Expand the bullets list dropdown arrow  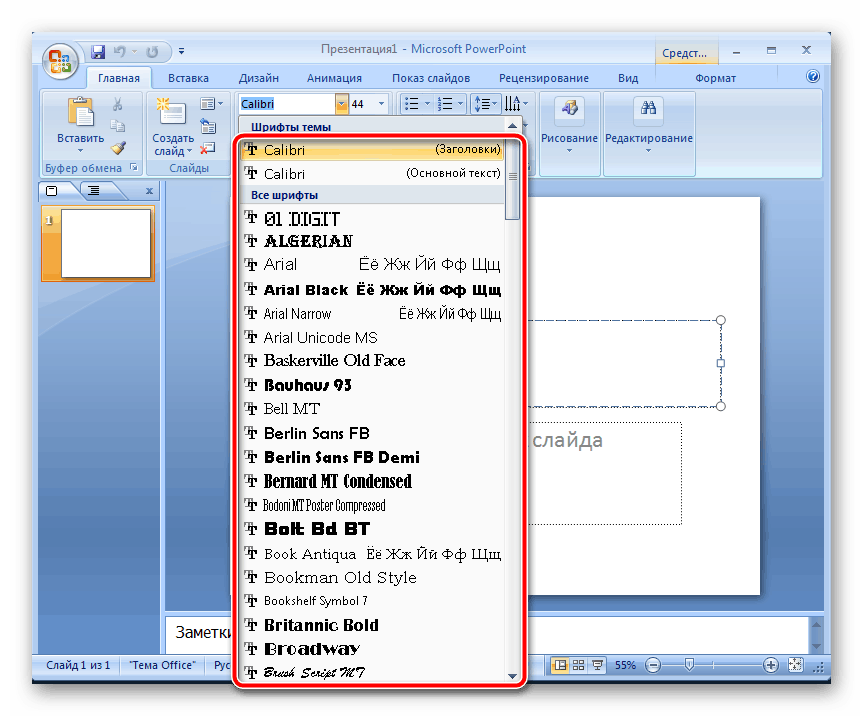(427, 104)
